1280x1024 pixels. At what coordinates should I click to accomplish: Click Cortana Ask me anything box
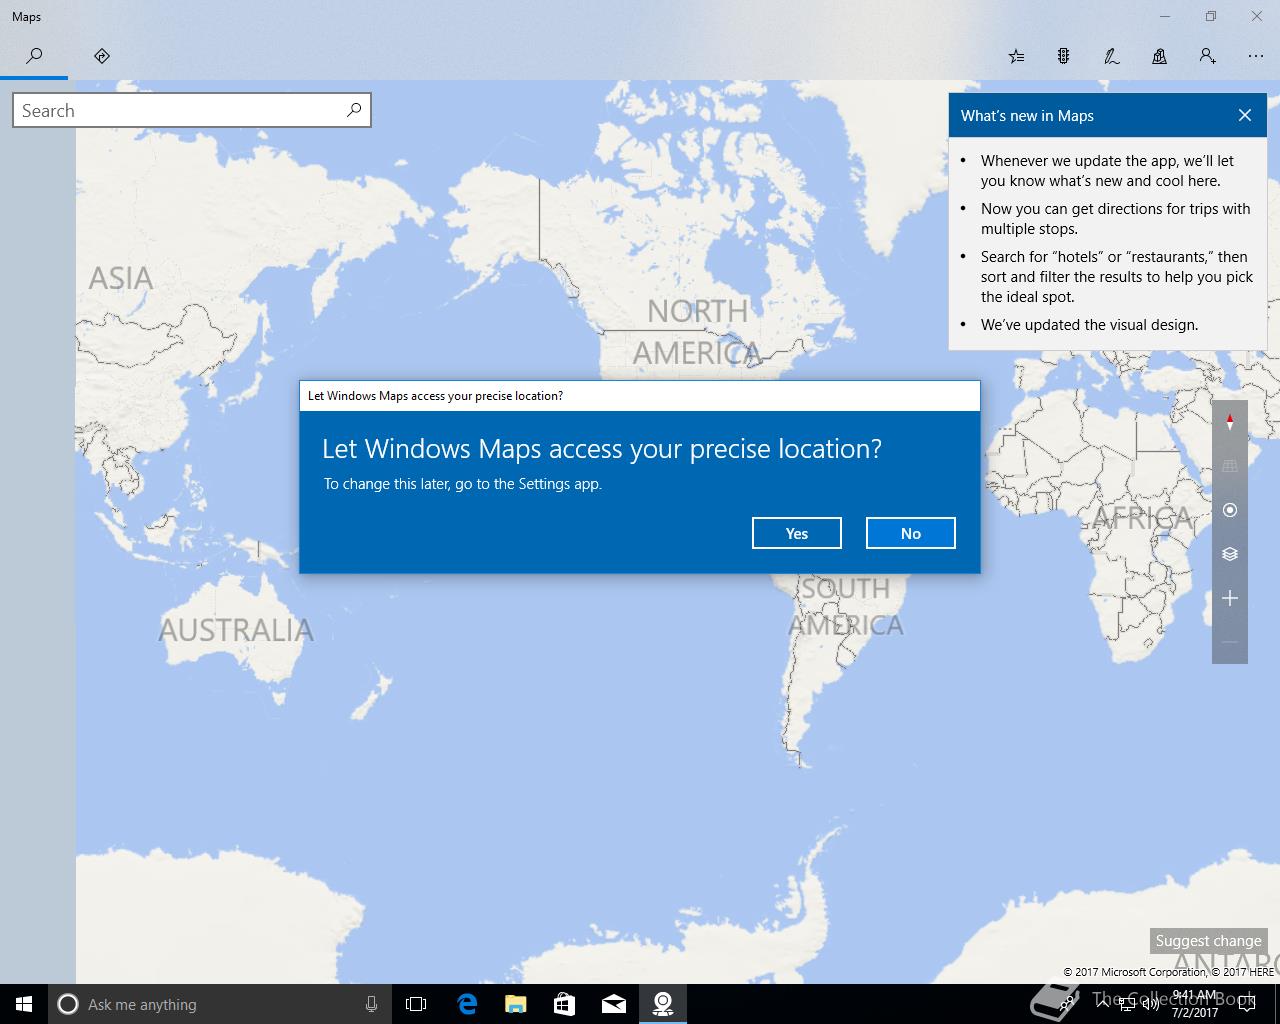(220, 1004)
